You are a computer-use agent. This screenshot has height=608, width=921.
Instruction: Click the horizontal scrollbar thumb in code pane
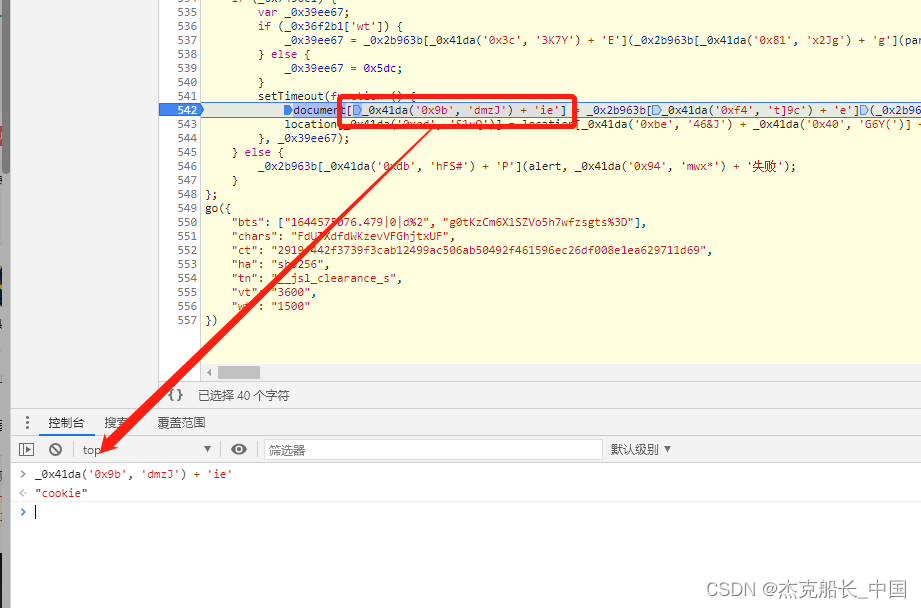point(239,372)
